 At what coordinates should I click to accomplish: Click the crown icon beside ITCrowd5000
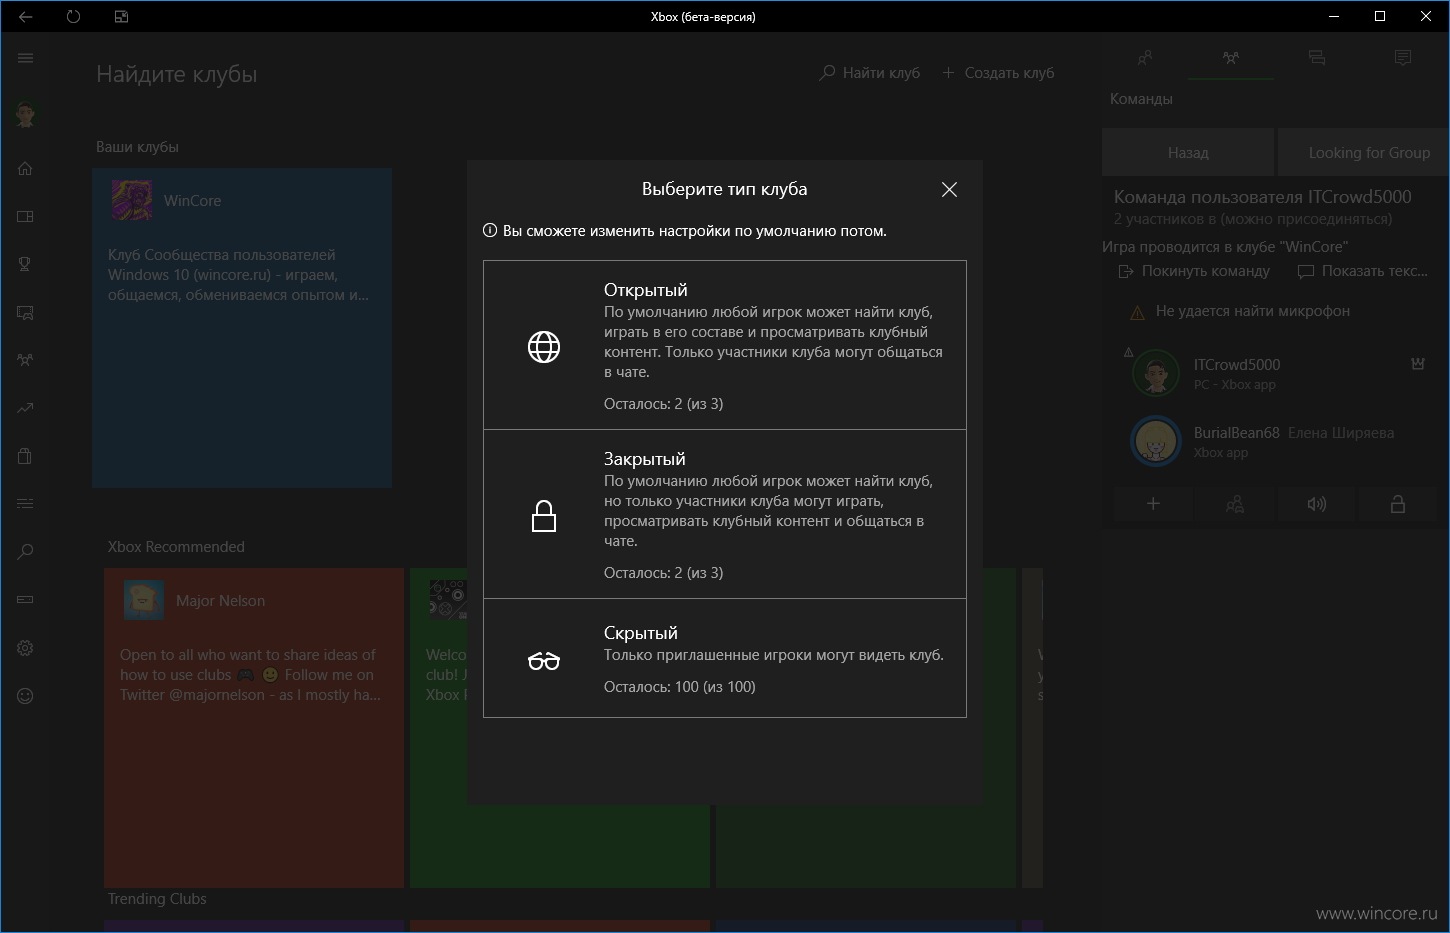pos(1417,364)
